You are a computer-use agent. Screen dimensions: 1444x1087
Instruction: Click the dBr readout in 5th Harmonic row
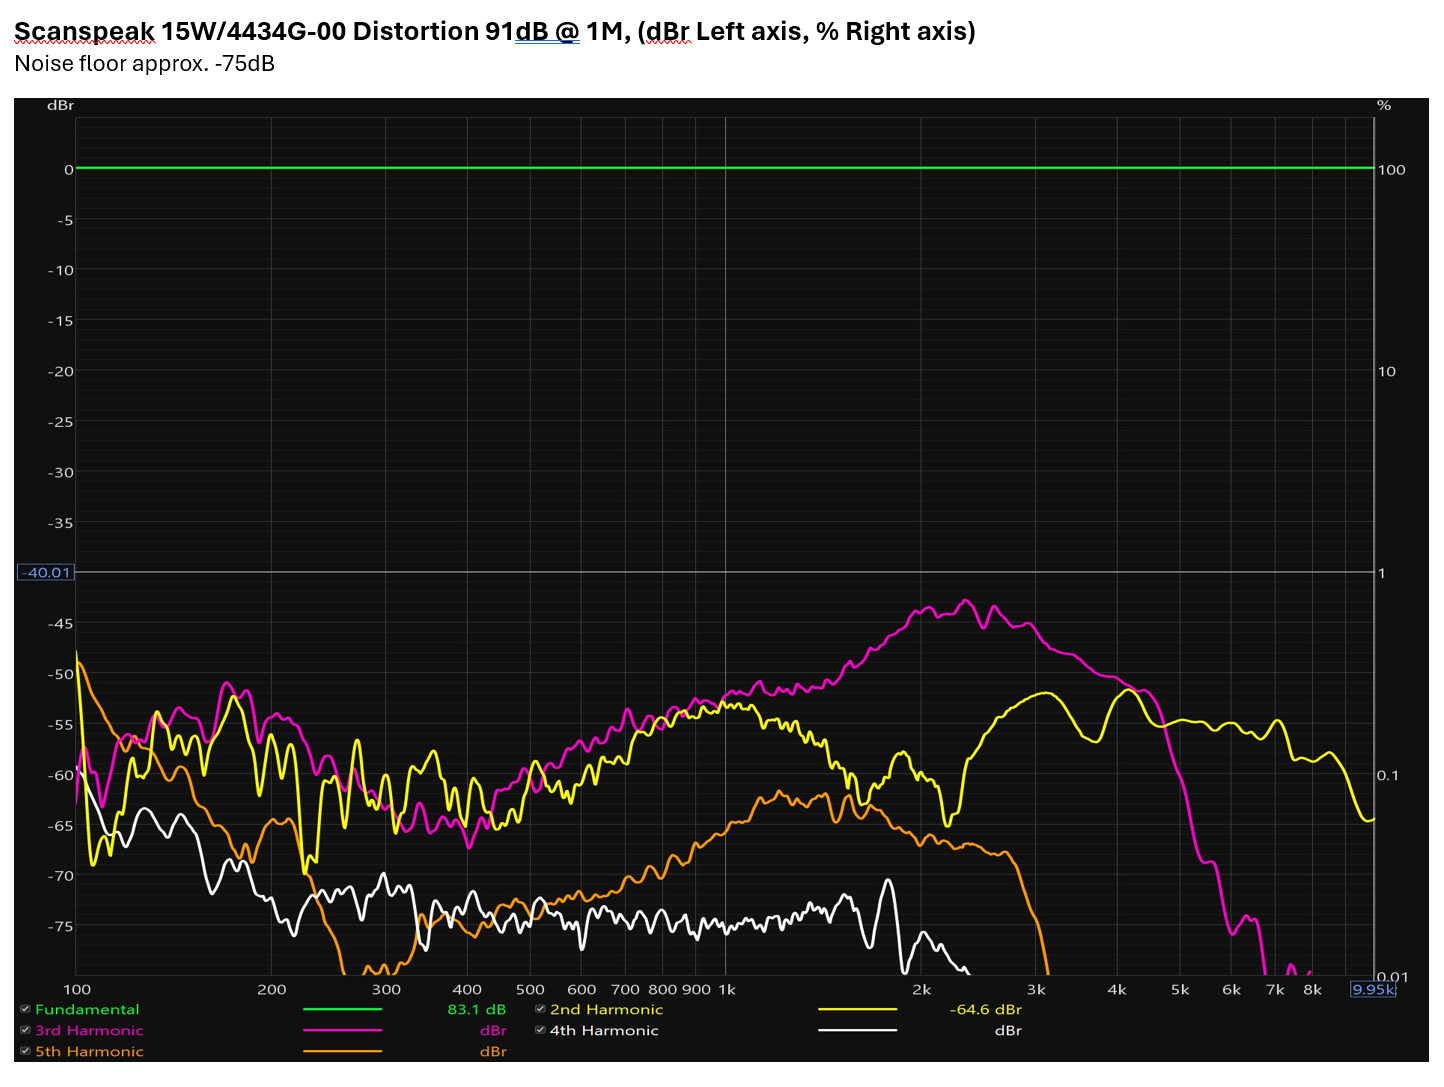[493, 1052]
